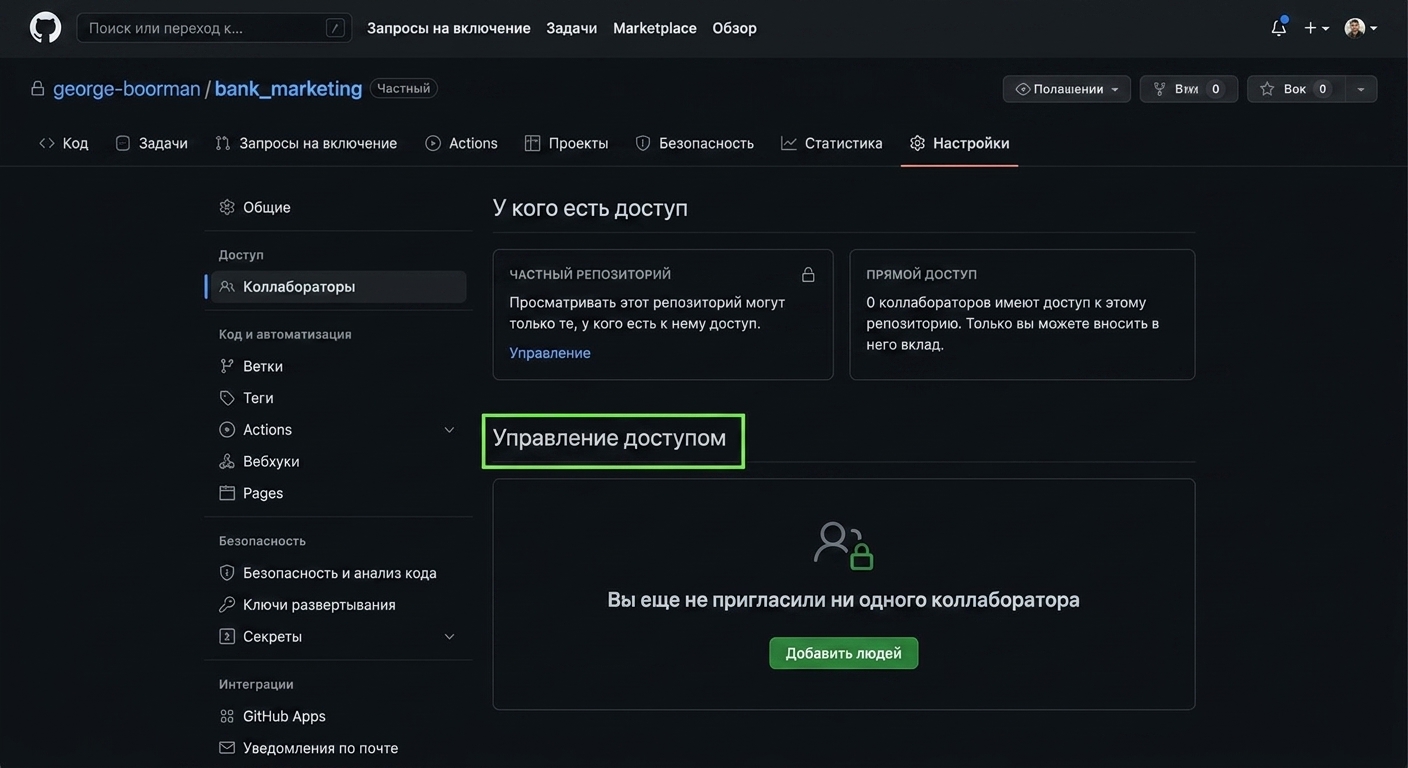Screen dimensions: 1408x768
Task: Open the notifications bell
Action: tap(1279, 28)
